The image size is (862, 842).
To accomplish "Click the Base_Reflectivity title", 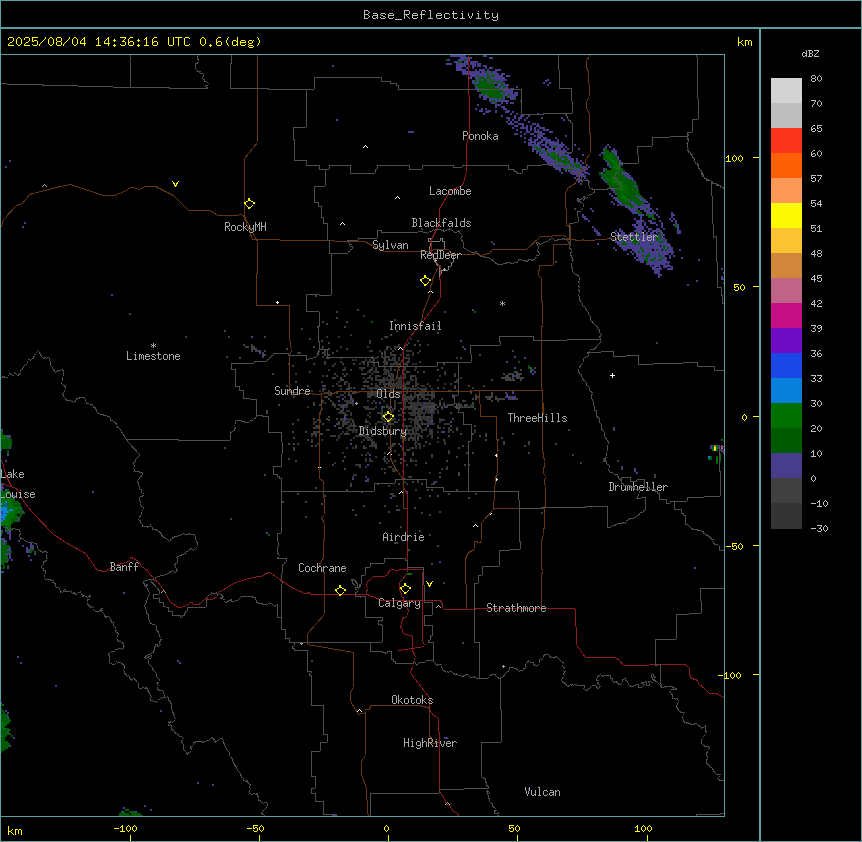I will coord(431,15).
